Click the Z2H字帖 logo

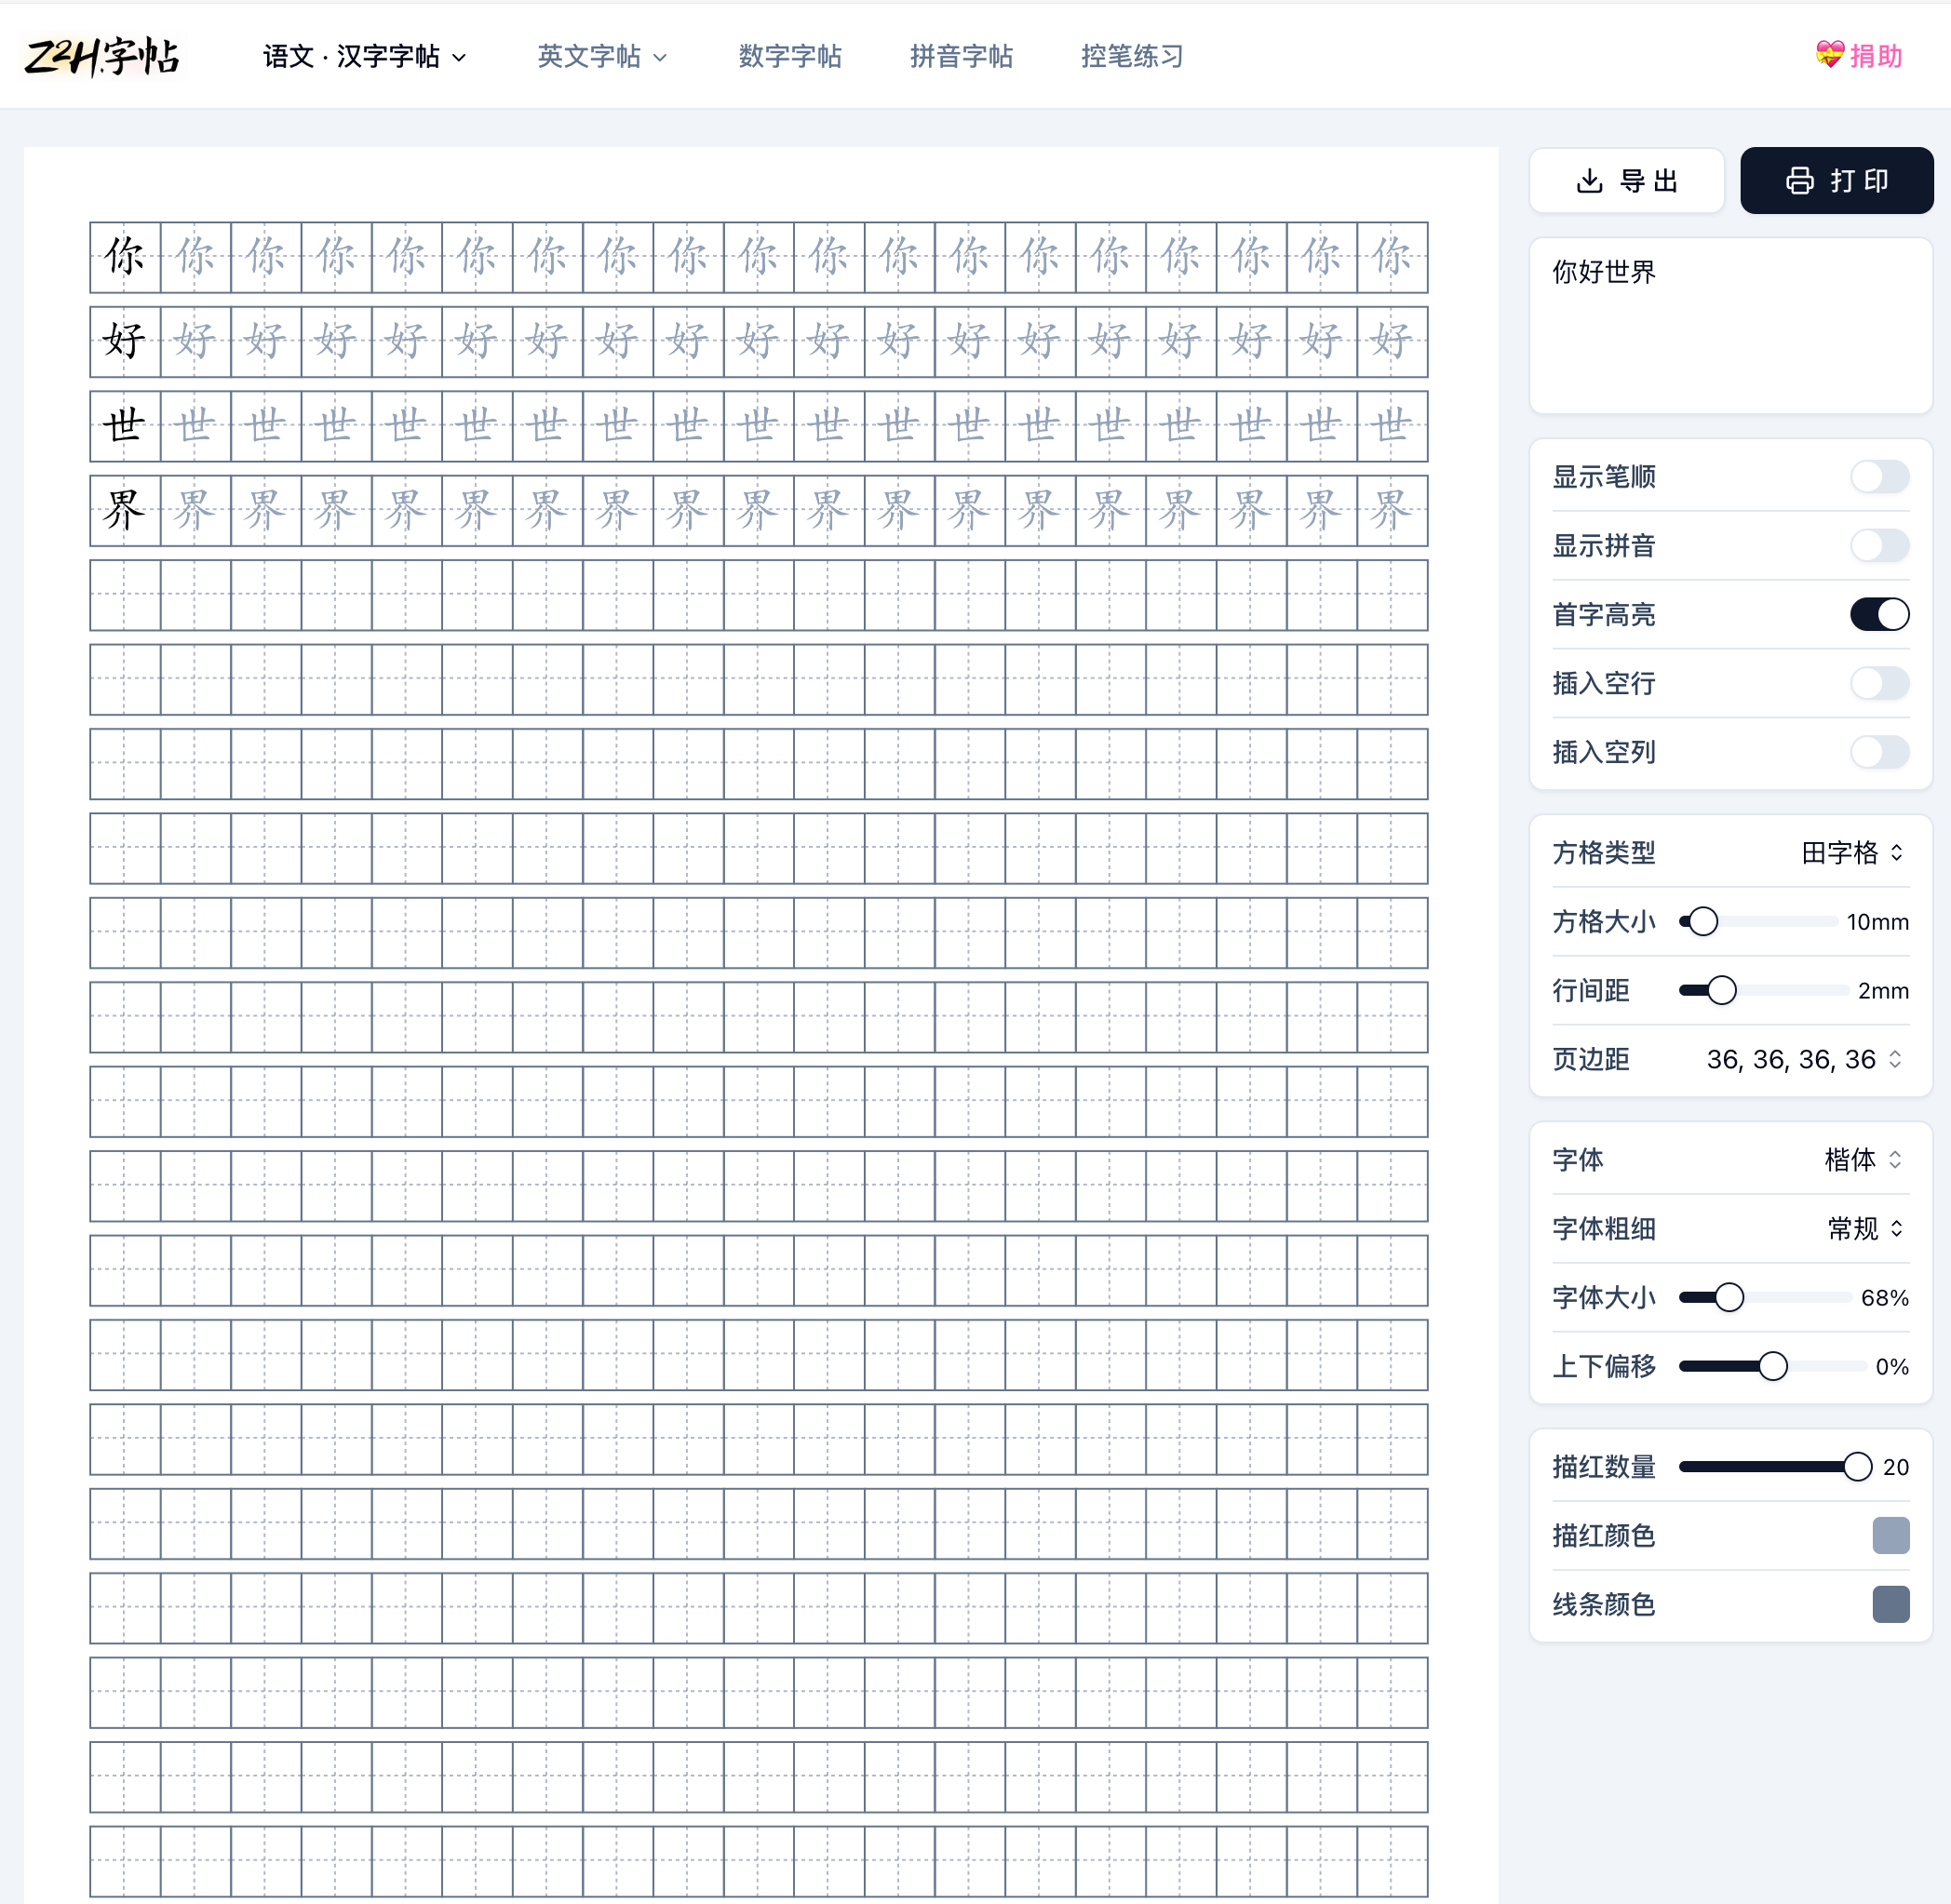(x=102, y=56)
